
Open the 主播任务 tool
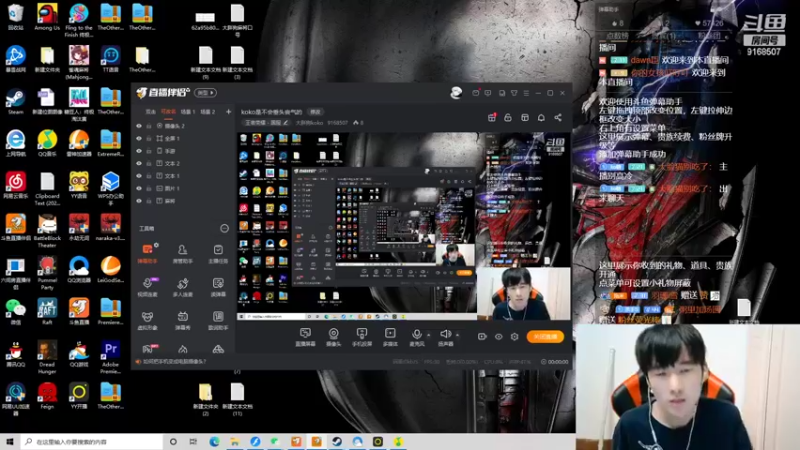pyautogui.click(x=218, y=253)
